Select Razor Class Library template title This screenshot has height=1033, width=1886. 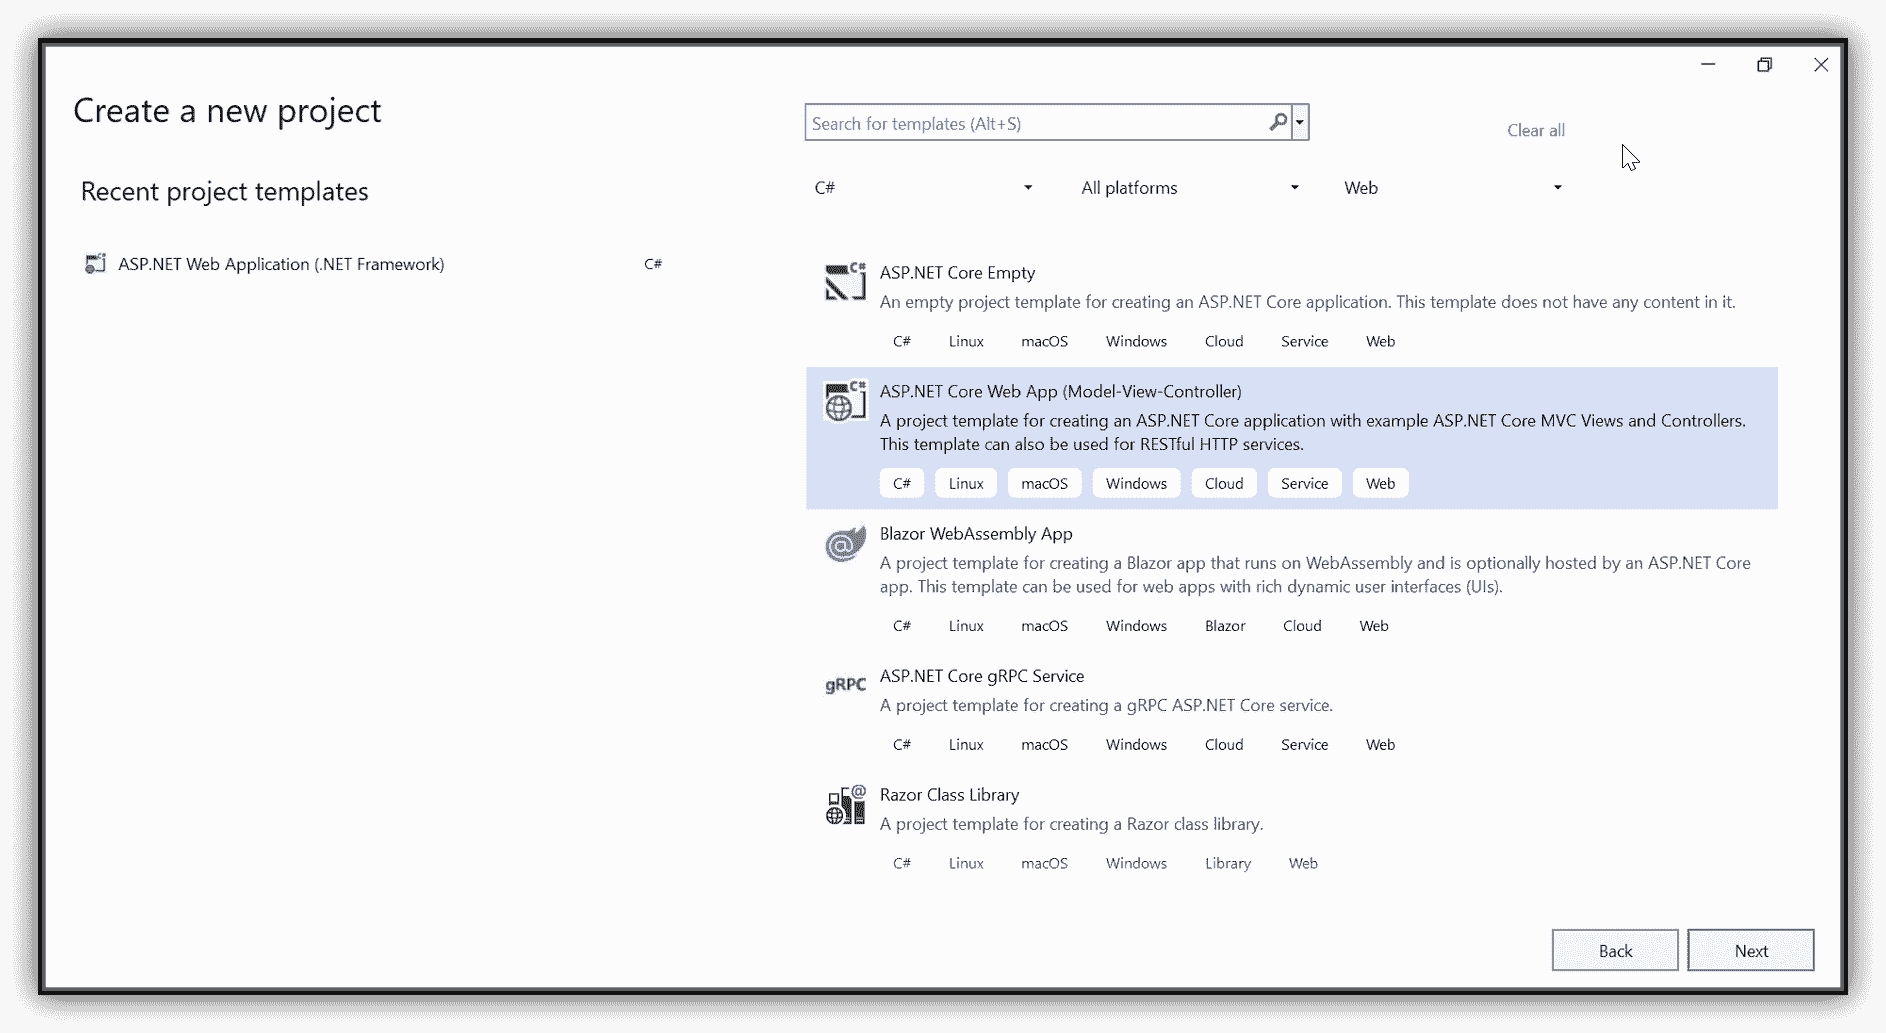coord(949,795)
